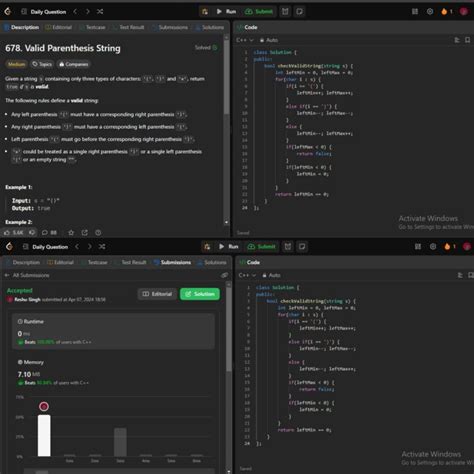Toggle Auto lock in bottom code editor
The image size is (474, 474).
coord(271,275)
